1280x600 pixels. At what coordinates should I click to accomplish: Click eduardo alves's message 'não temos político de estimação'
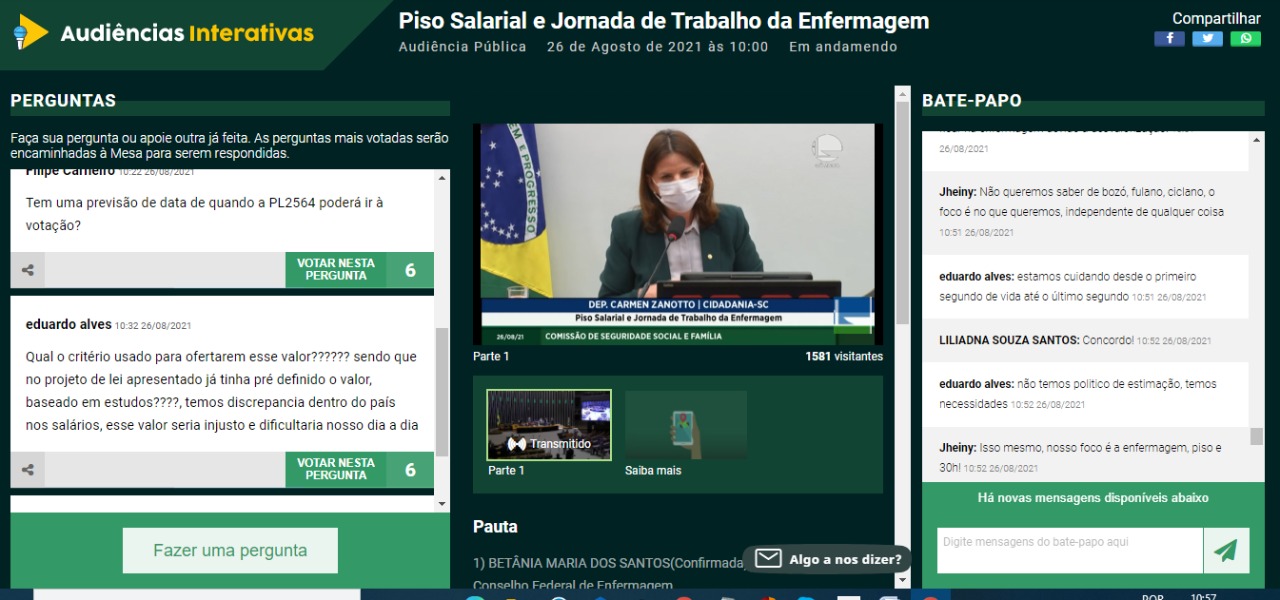tap(1085, 393)
